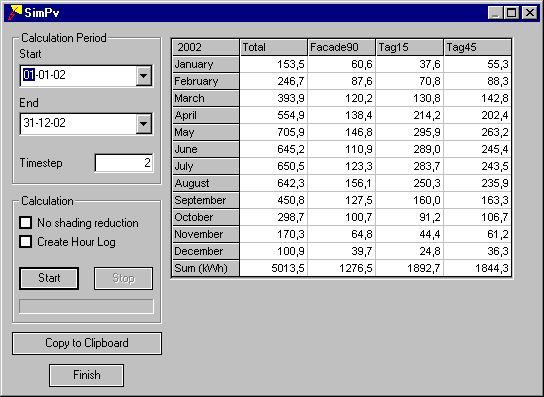
Task: Click Tag45 sum cell 1844,3
Action: coord(477,268)
